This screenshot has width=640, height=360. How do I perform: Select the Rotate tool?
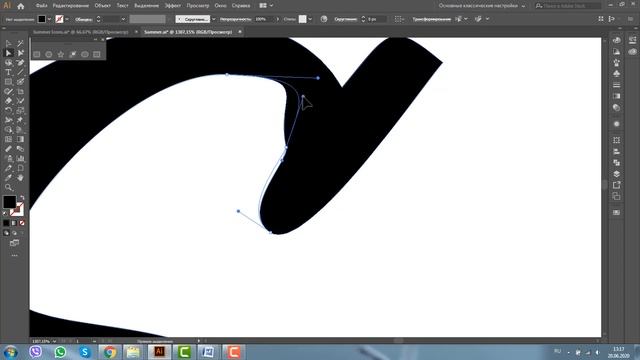point(9,110)
